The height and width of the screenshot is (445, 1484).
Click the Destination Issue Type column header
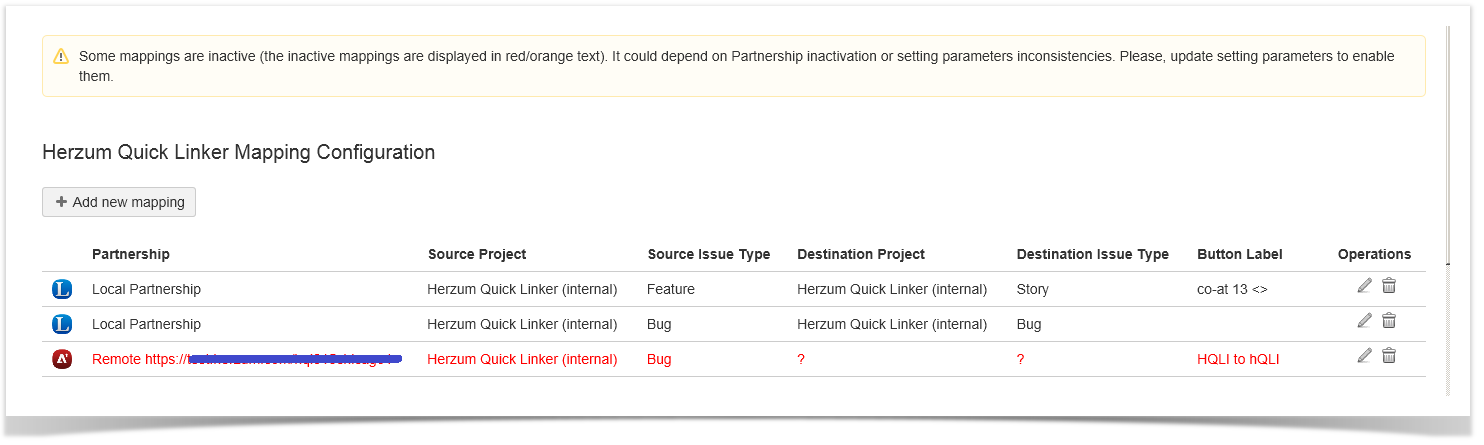[x=1092, y=254]
